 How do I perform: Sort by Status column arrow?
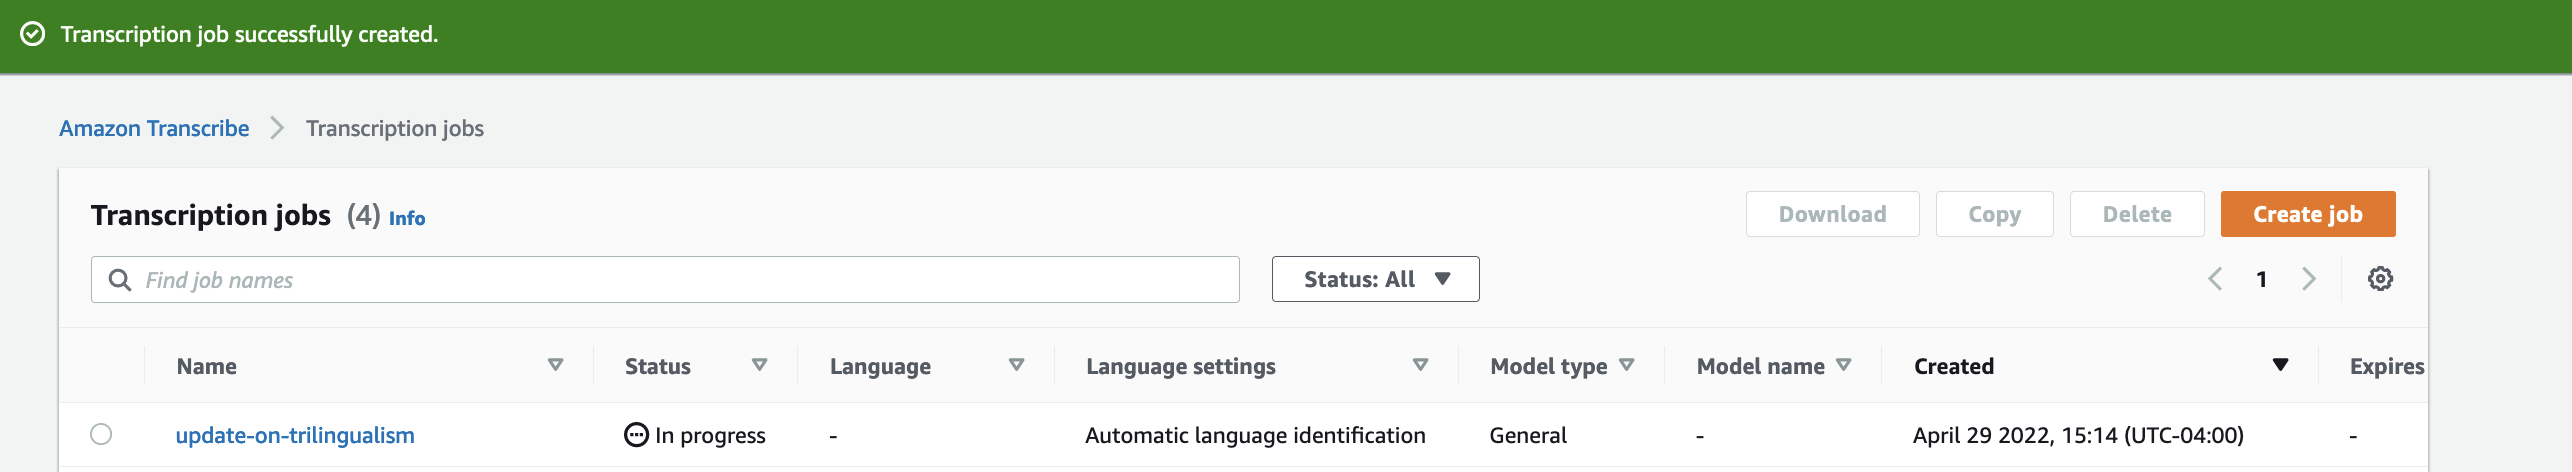coord(760,365)
